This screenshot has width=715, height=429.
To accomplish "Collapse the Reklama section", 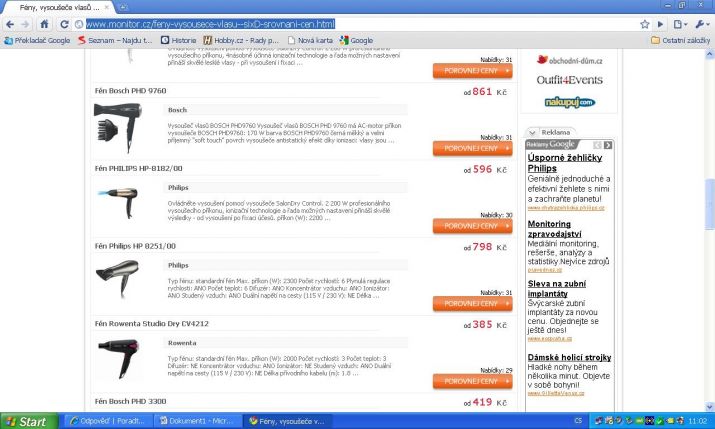I will point(532,132).
